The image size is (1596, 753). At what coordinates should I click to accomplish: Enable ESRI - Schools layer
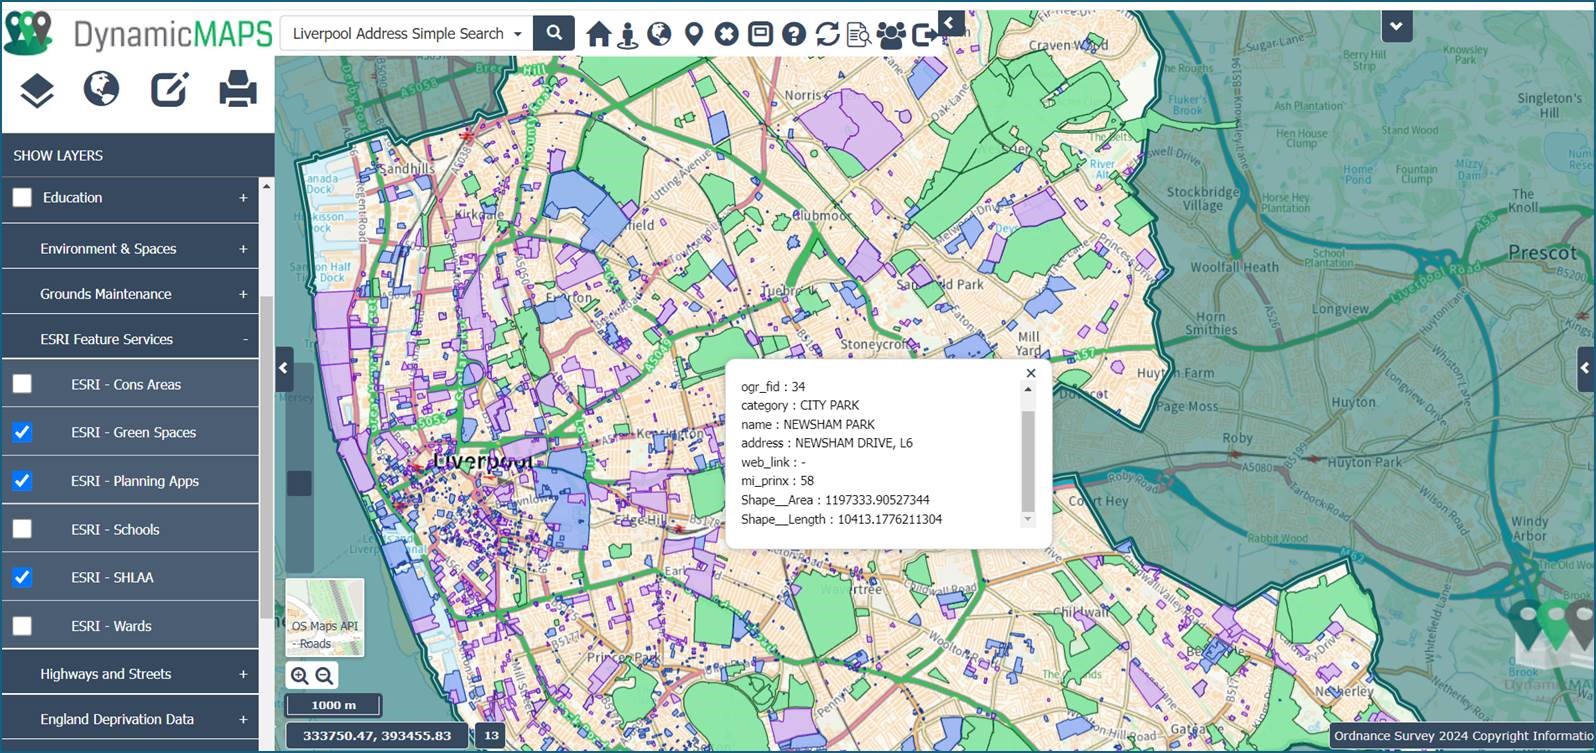click(22, 529)
